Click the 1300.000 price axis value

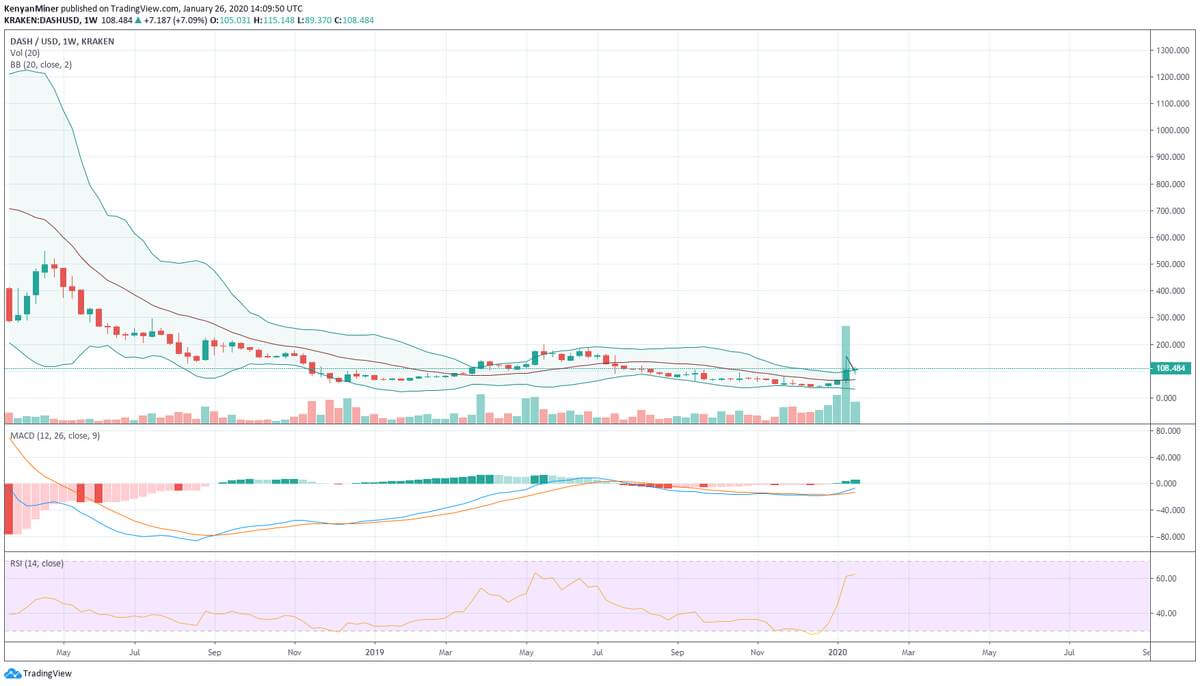pos(1172,50)
